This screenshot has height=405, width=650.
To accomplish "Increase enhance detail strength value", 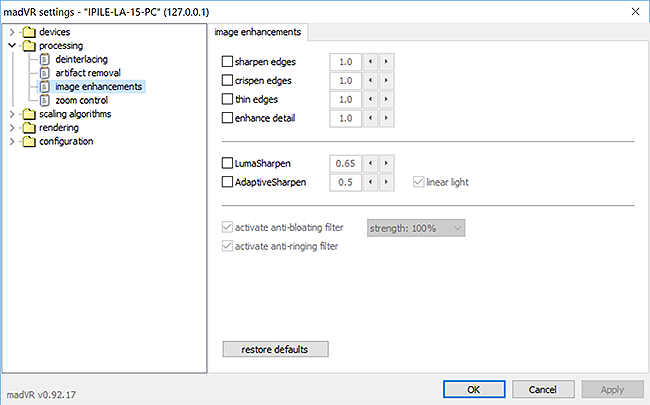I will [x=386, y=118].
